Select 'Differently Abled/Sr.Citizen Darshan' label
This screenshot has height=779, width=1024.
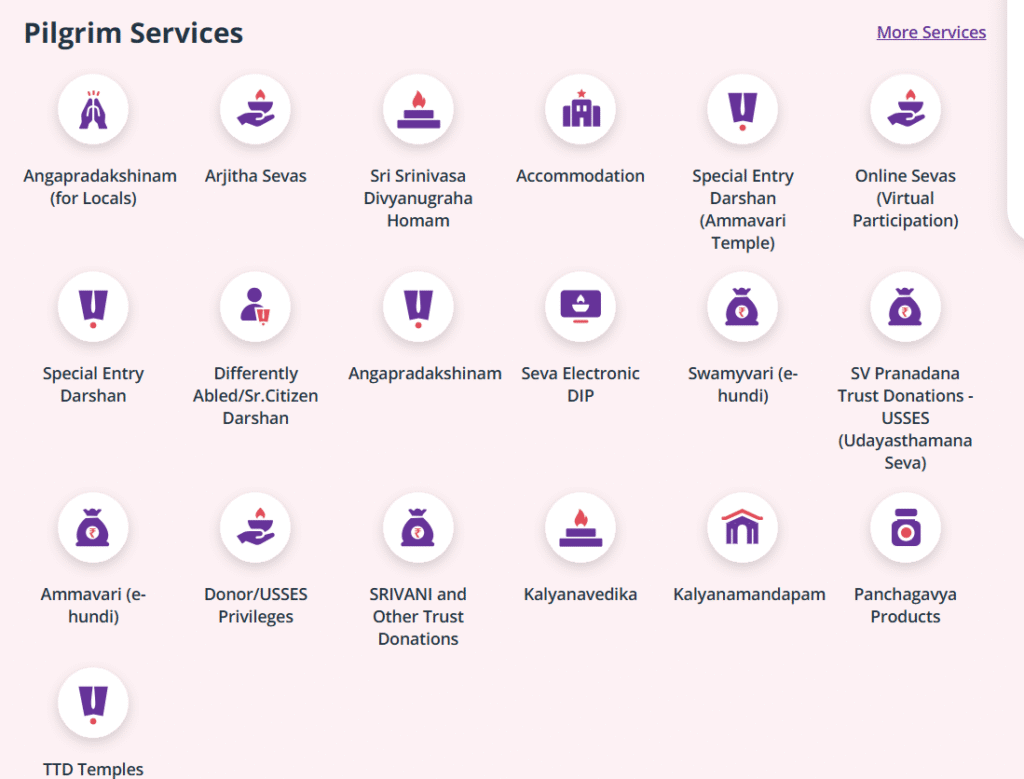[255, 395]
